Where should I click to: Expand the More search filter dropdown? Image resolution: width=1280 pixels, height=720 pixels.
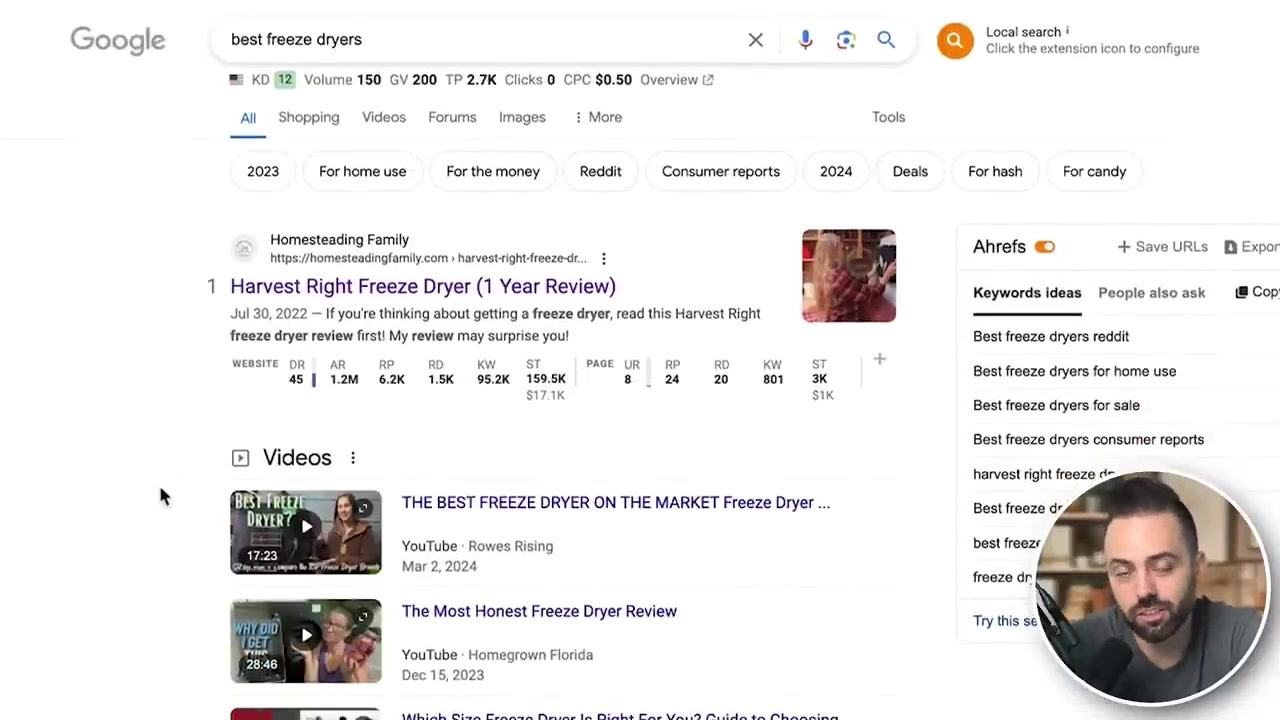[x=598, y=117]
